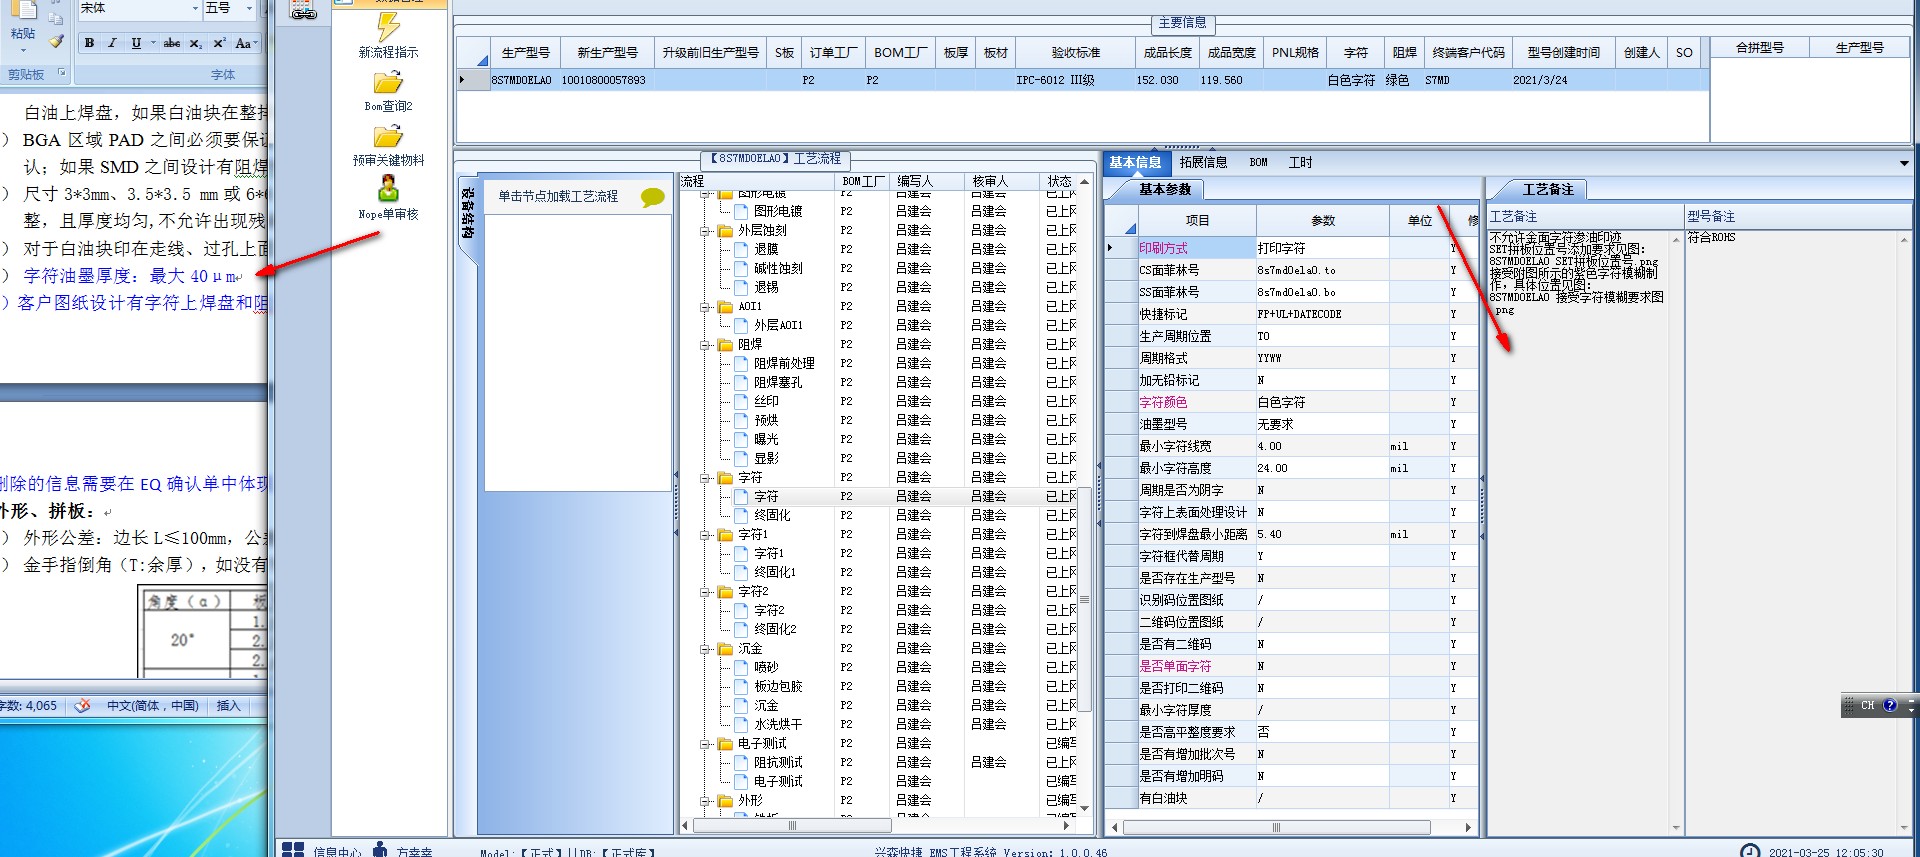Open the underline style dropdown arrow

tap(152, 43)
